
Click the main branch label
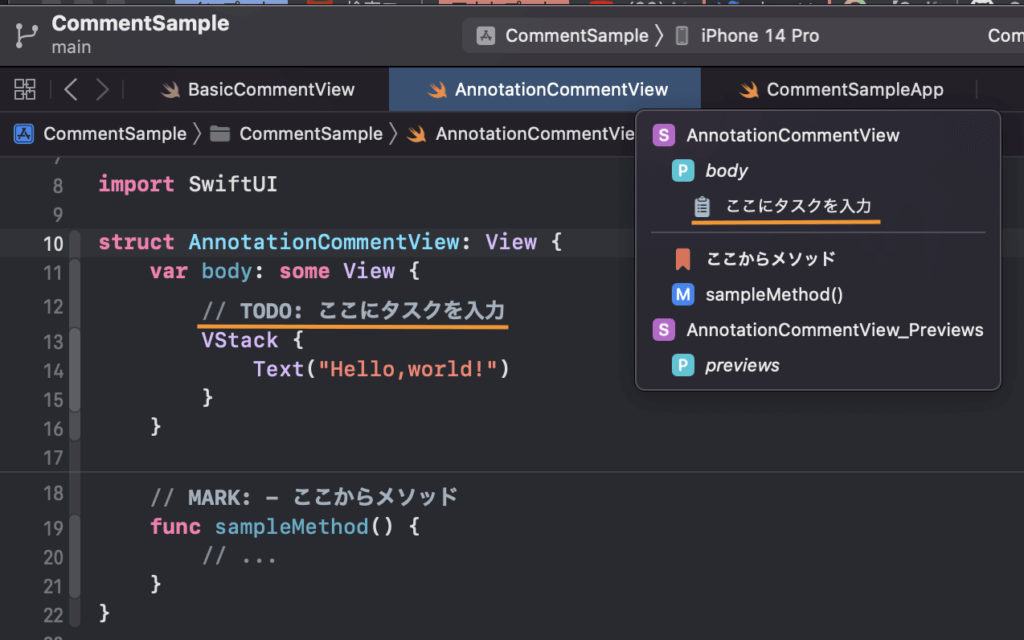71,48
